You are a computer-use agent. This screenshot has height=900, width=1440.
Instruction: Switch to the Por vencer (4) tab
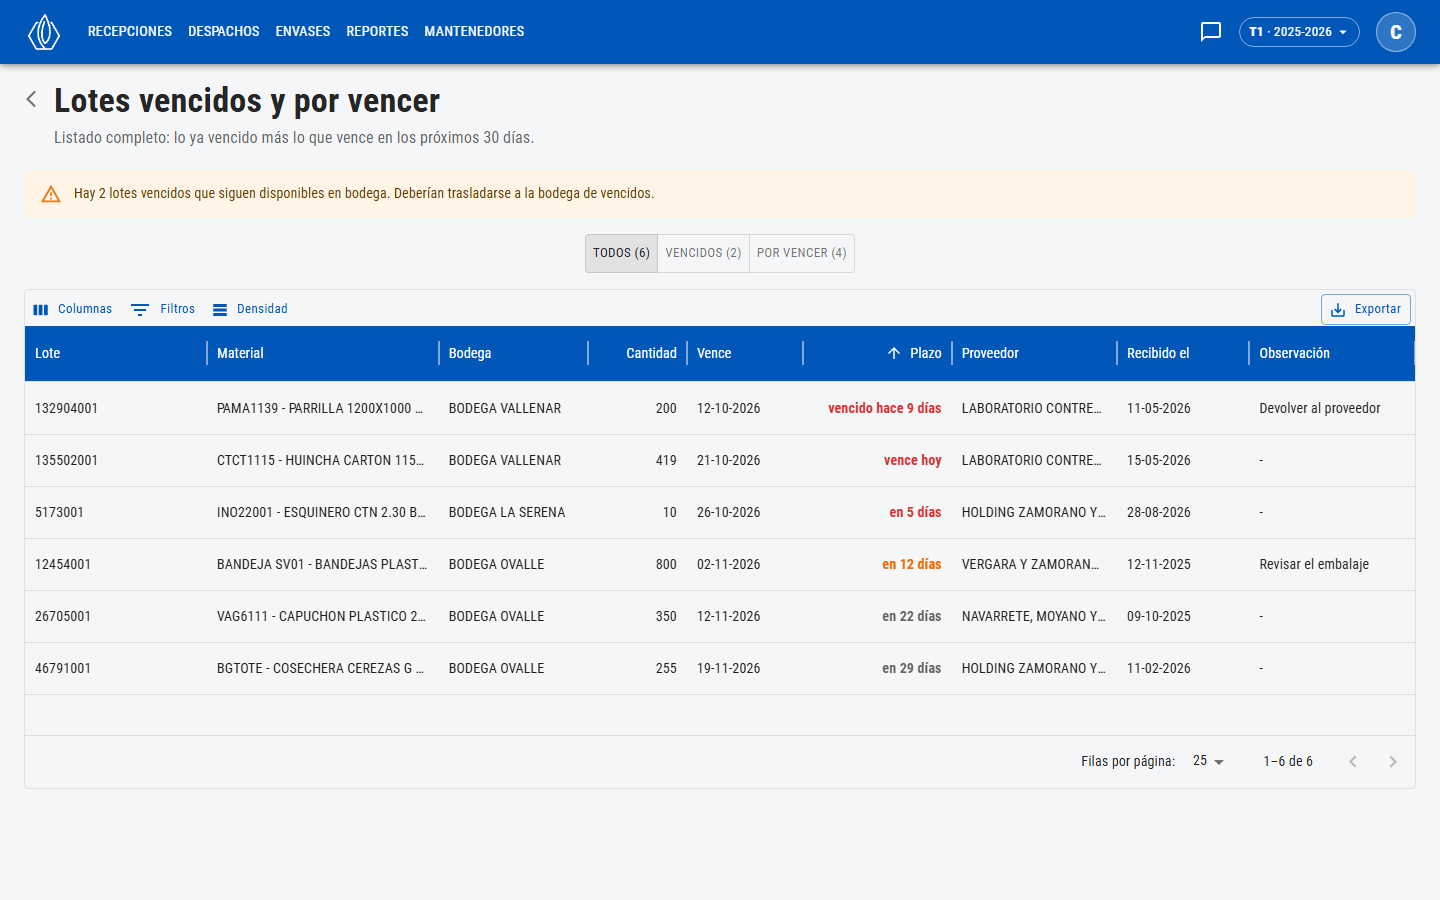point(802,253)
